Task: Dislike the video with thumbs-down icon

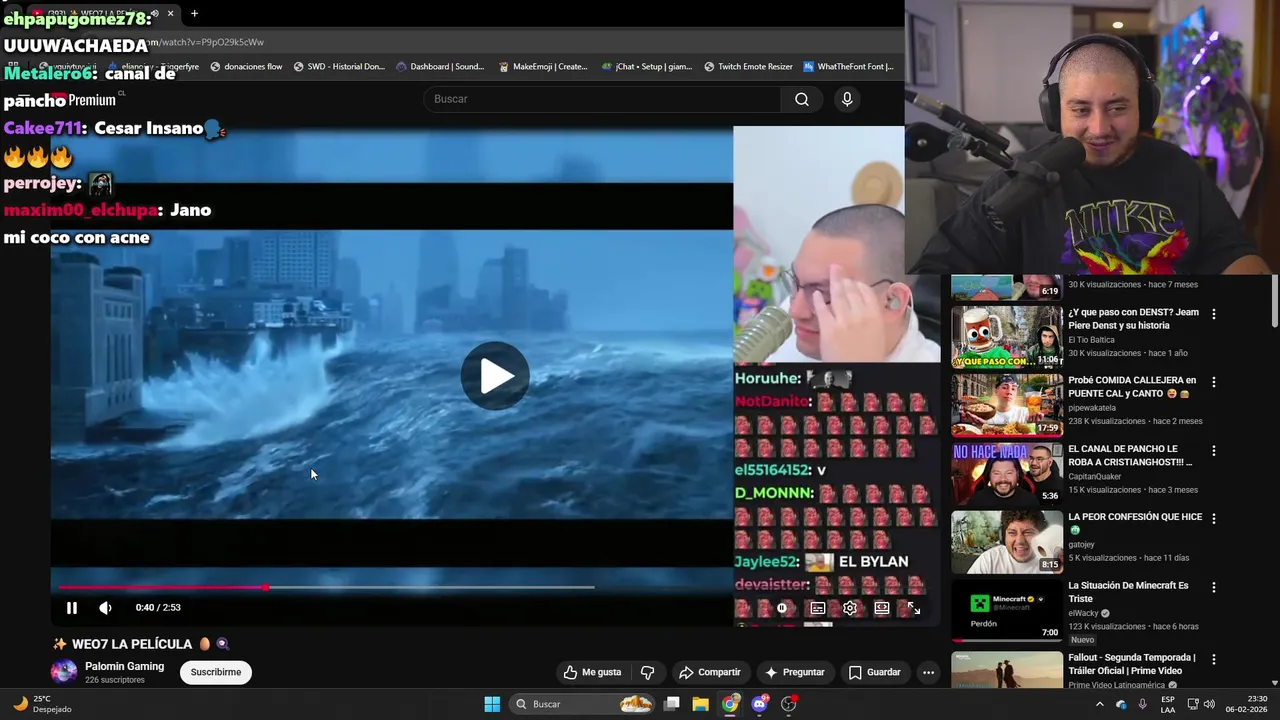Action: (647, 672)
